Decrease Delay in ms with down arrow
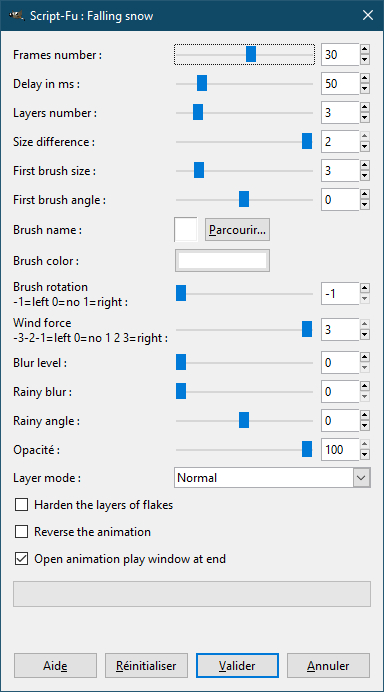 365,89
